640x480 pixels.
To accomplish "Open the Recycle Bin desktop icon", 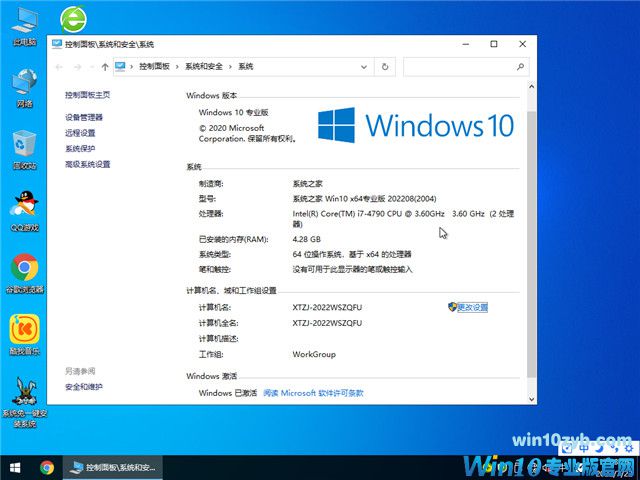I will (24, 149).
